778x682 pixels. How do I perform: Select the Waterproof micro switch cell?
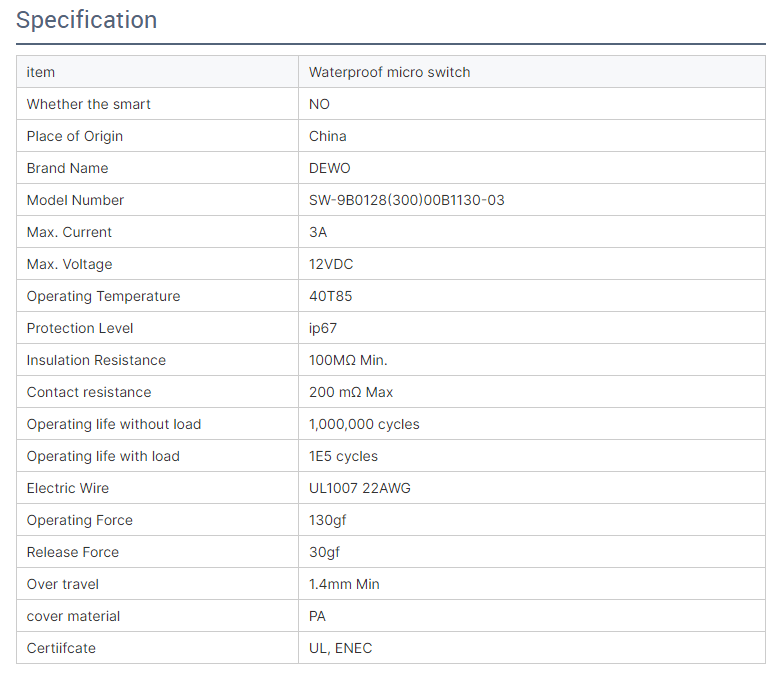click(x=389, y=72)
